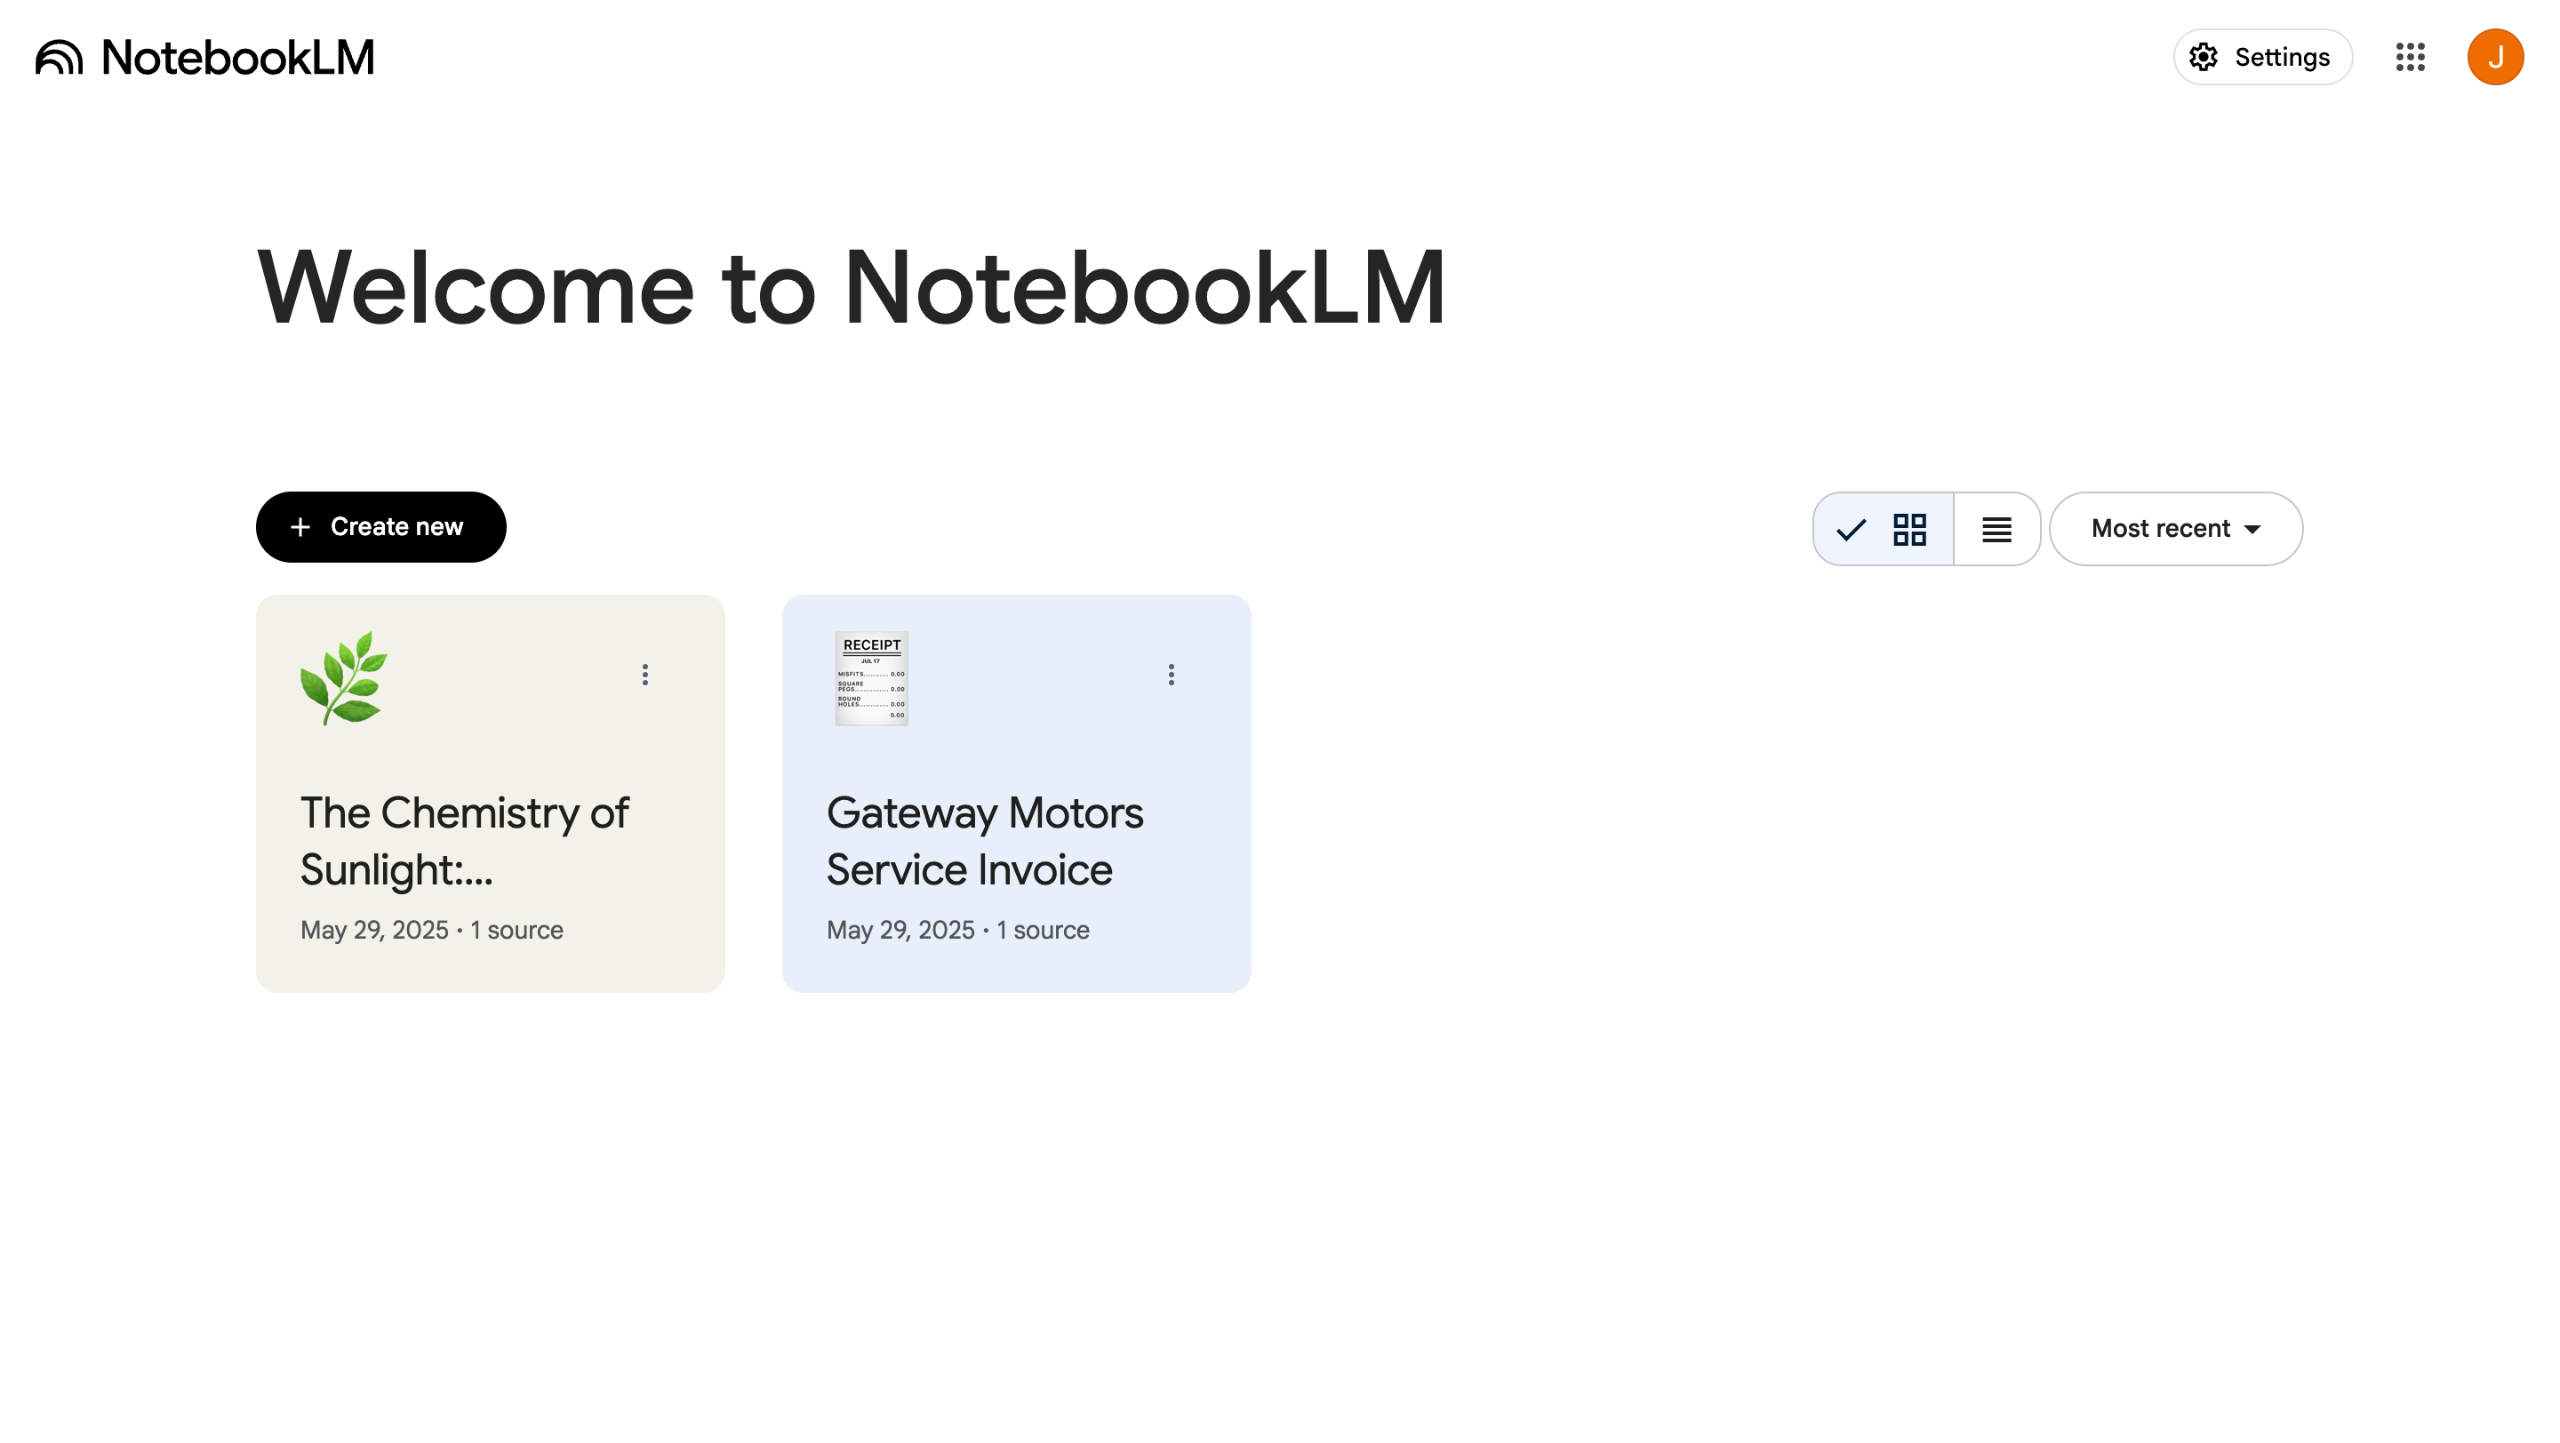Open the Most recent sort dropdown
The height and width of the screenshot is (1443, 2560).
2175,529
